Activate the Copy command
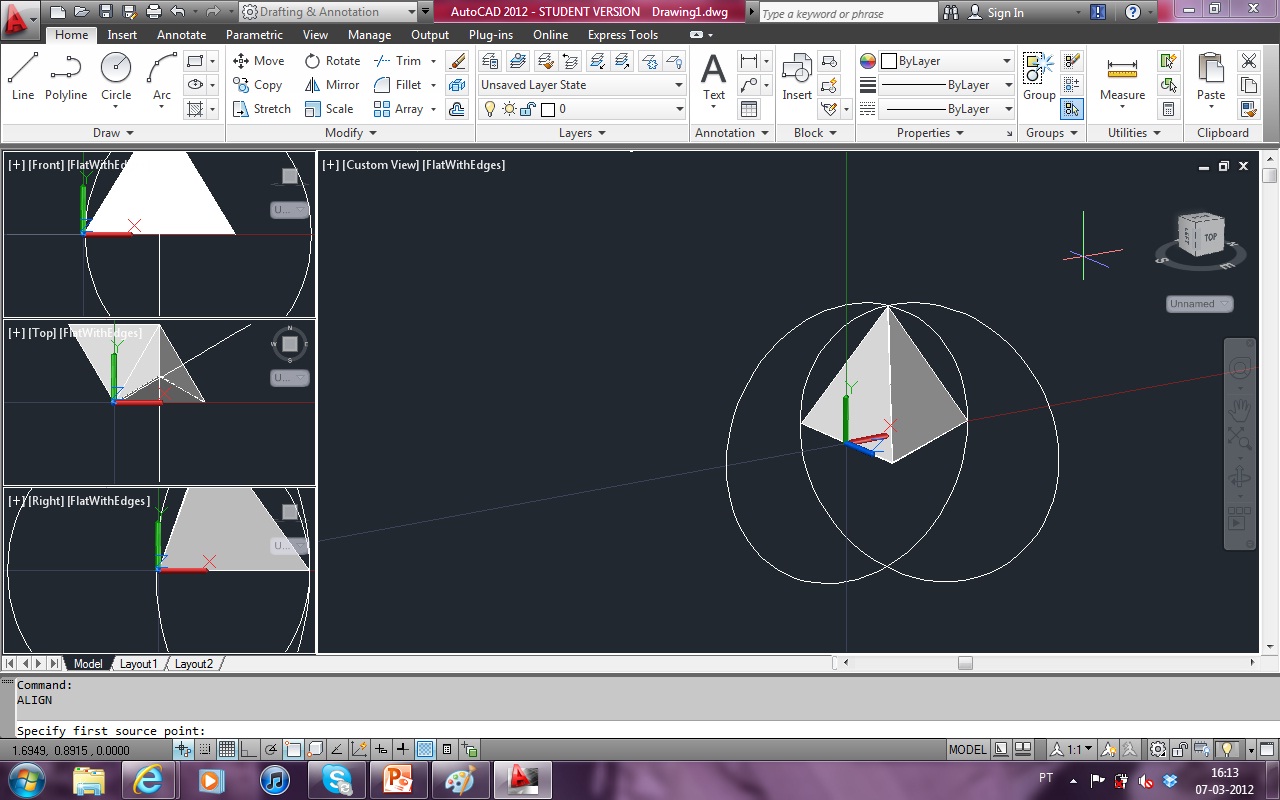1280x800 pixels. pyautogui.click(x=258, y=85)
